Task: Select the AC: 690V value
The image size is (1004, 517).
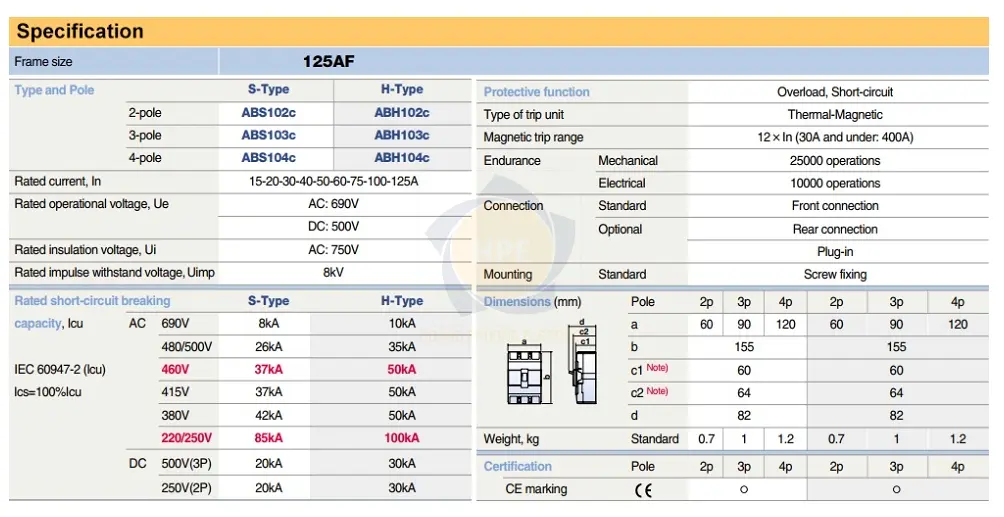Action: click(x=333, y=204)
